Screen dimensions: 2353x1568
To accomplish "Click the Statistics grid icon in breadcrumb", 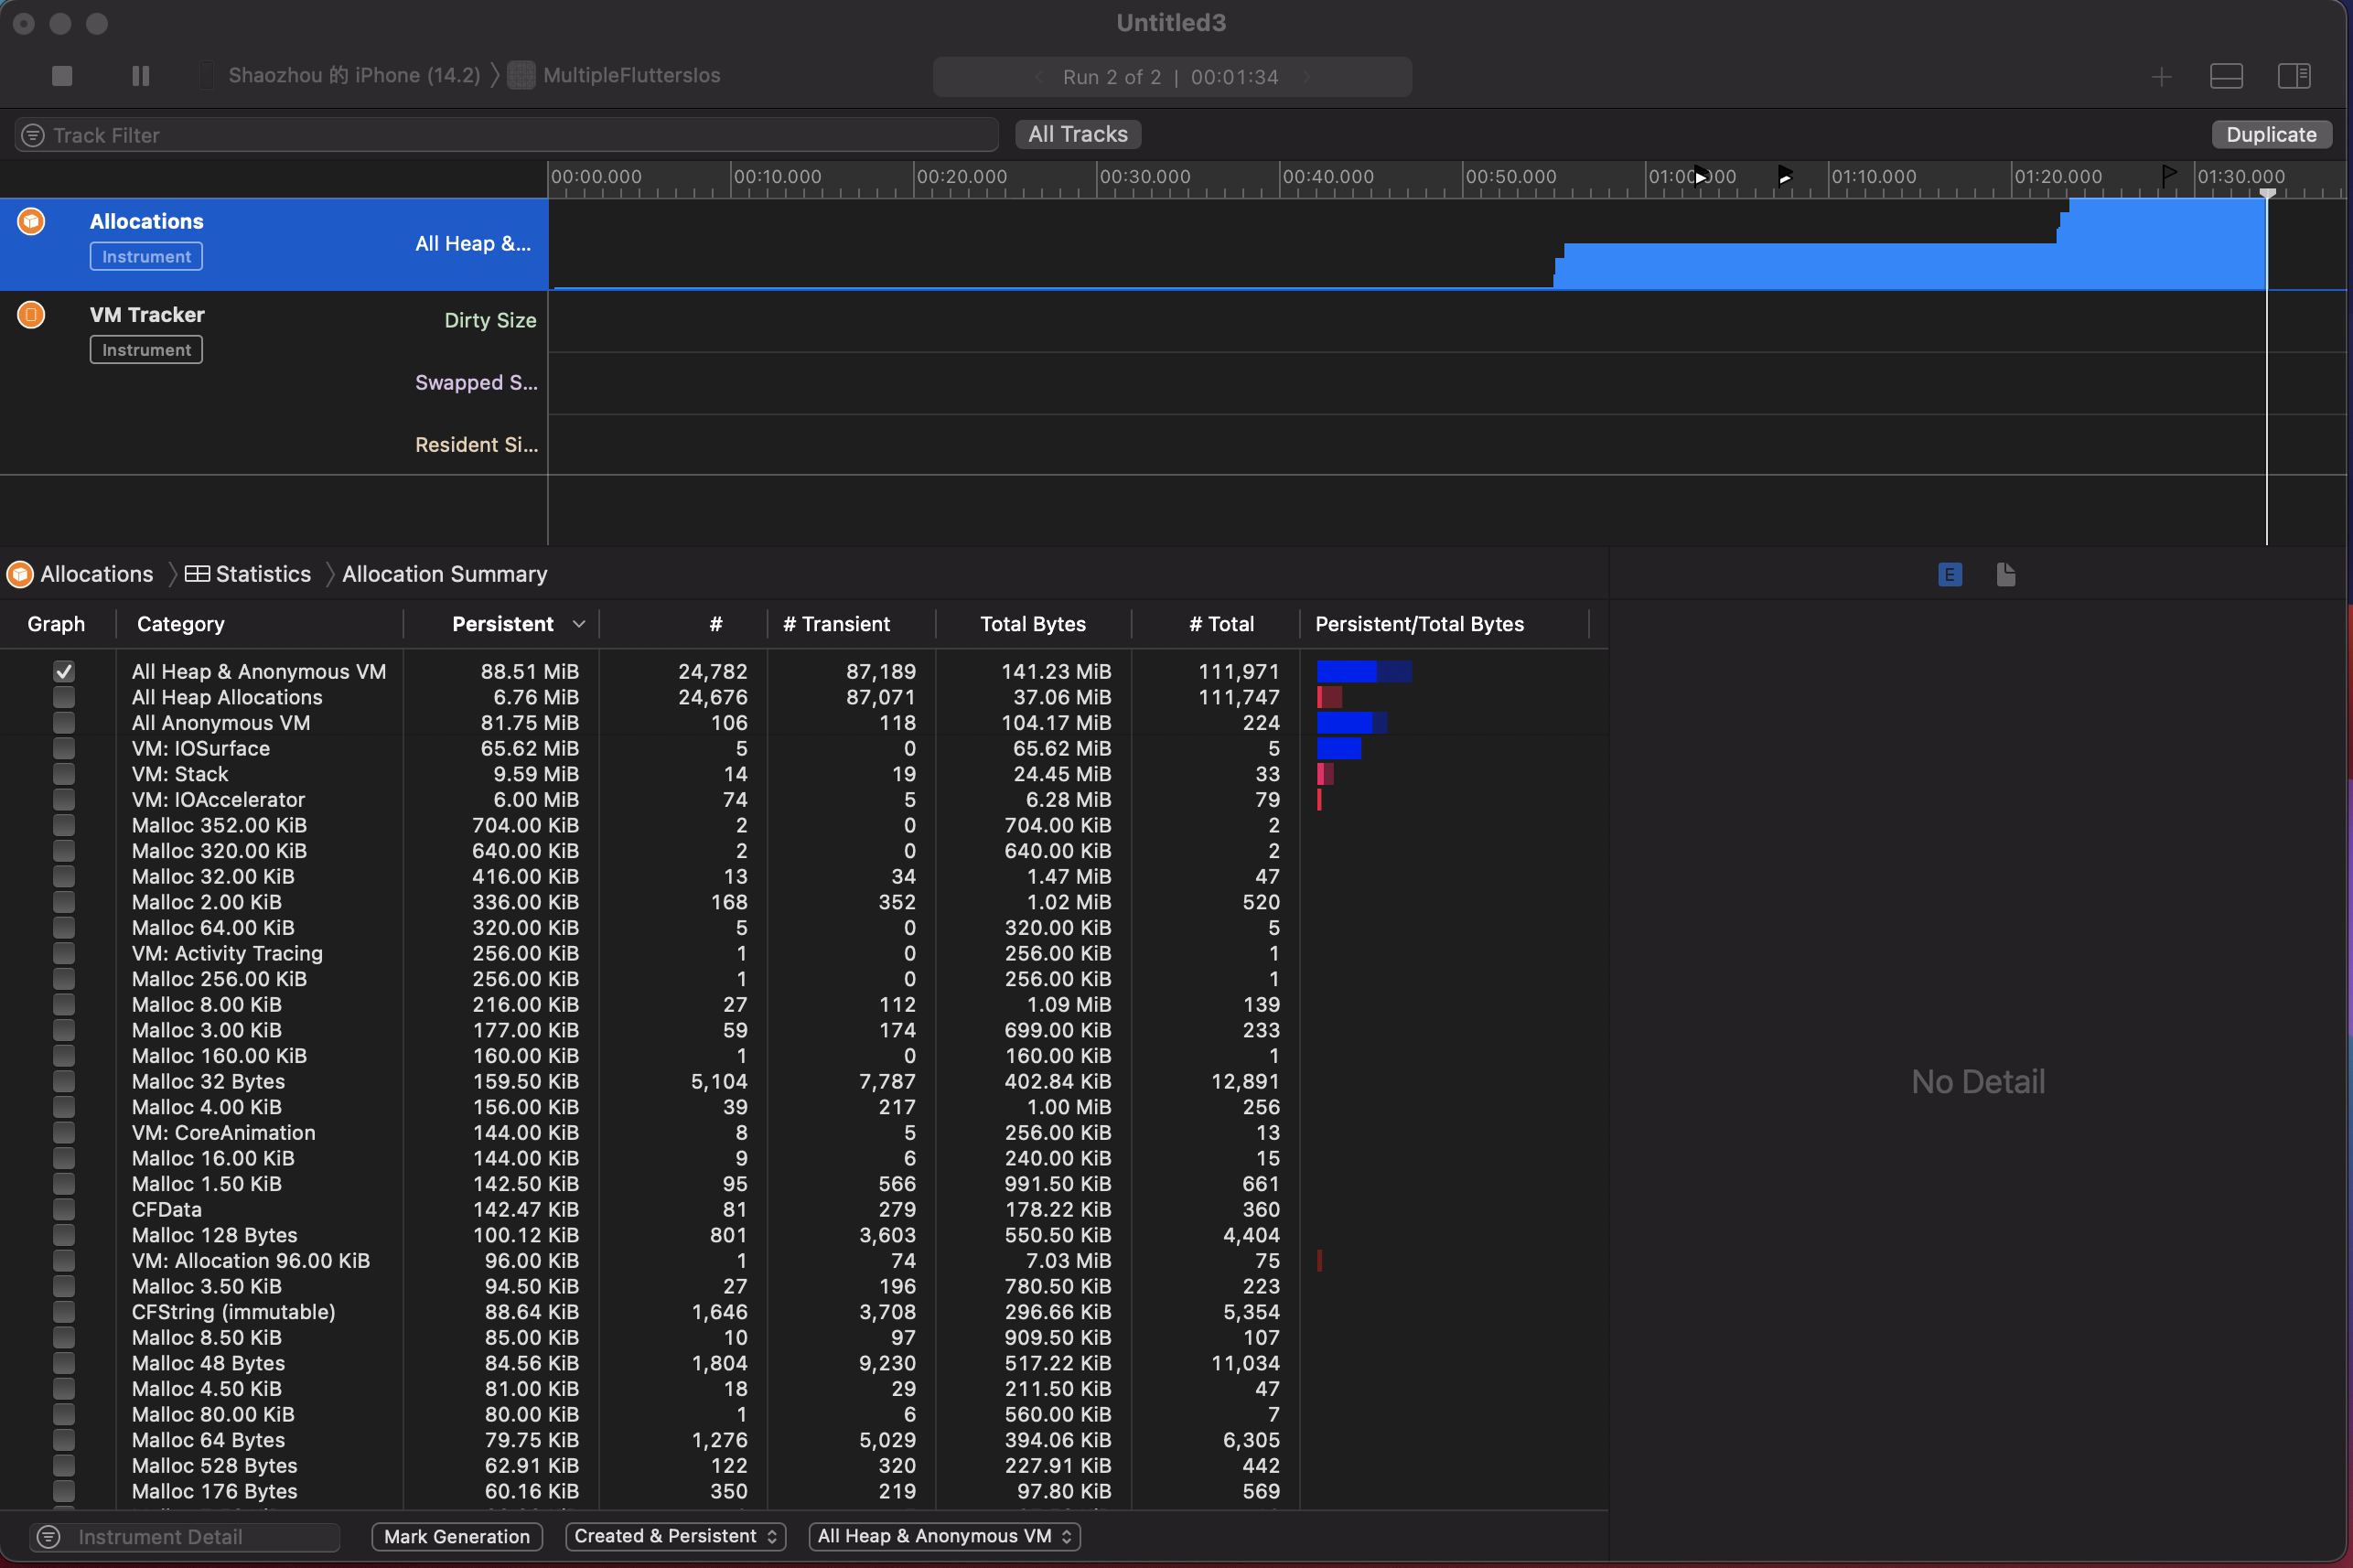I will click(196, 573).
